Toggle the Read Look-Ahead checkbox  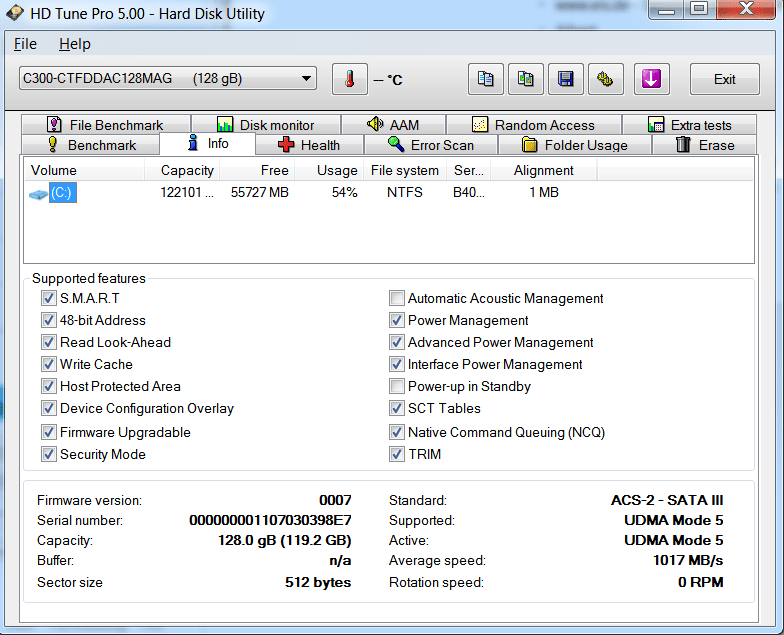[48, 342]
